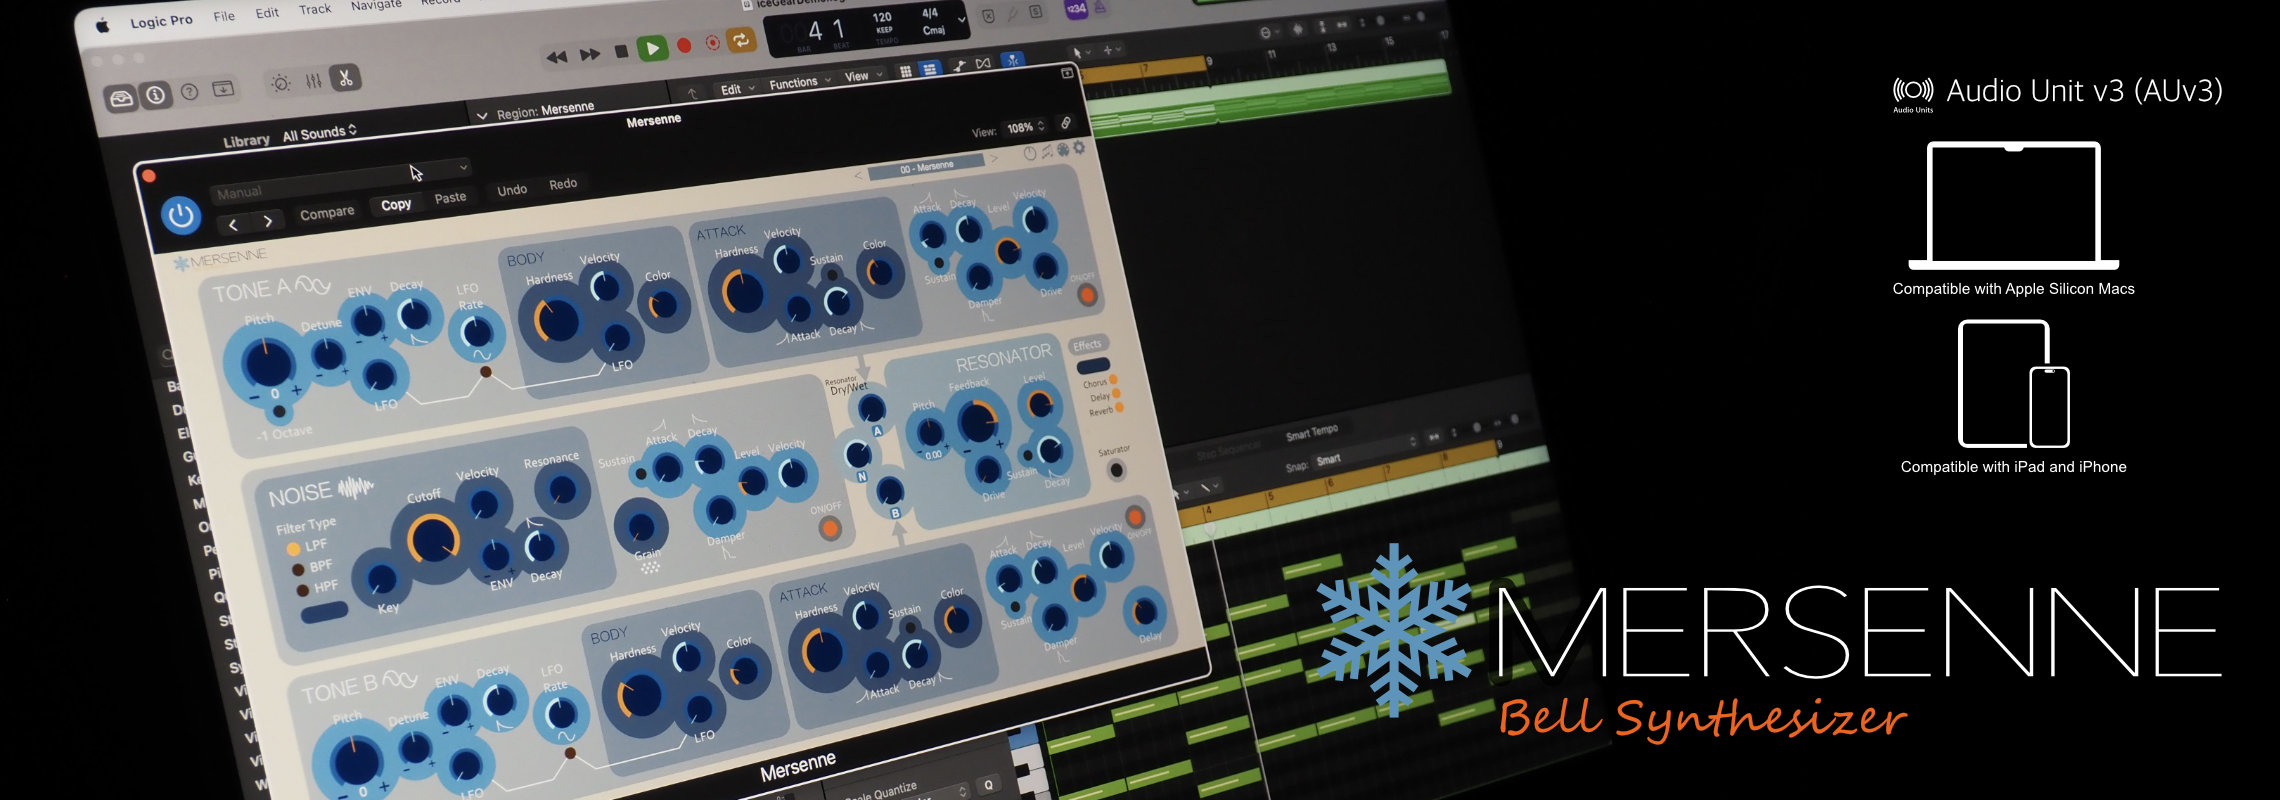
Task: Enable the Chorus effect indicator
Action: [1114, 380]
